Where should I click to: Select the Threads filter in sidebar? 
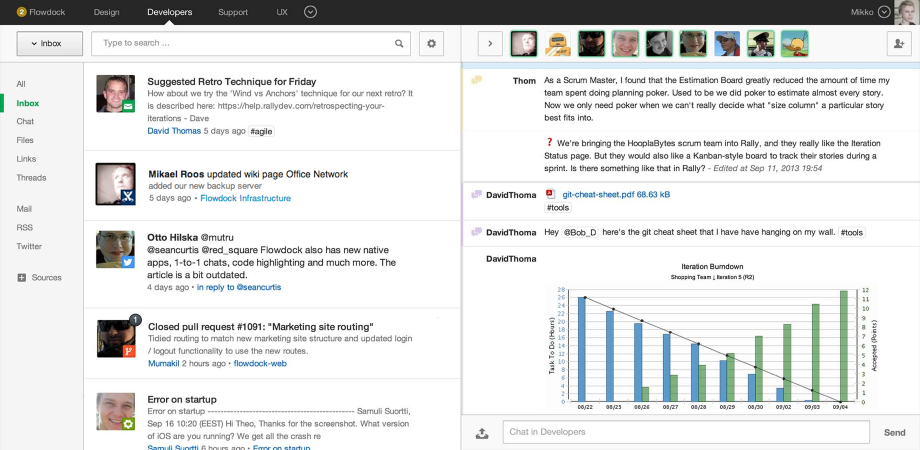31,178
